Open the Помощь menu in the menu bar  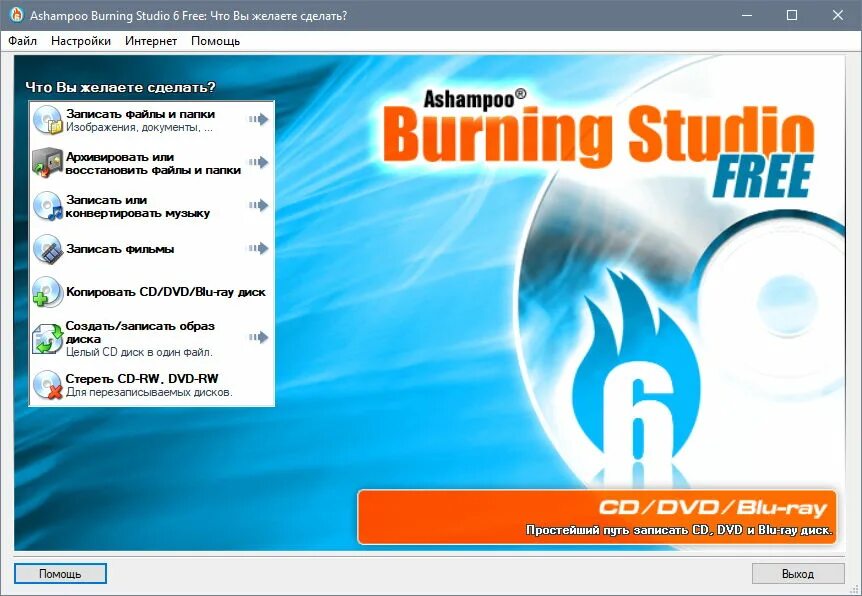216,41
